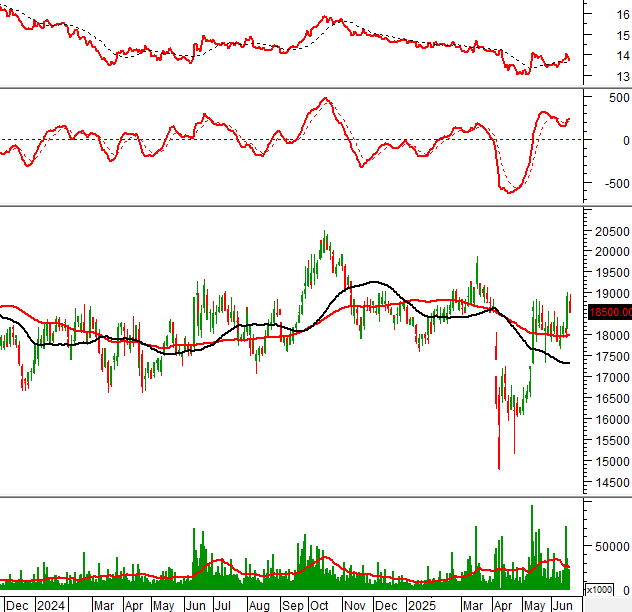Click the 13 label on top indicator axis
Image resolution: width=632 pixels, height=612 pixels.
623,76
